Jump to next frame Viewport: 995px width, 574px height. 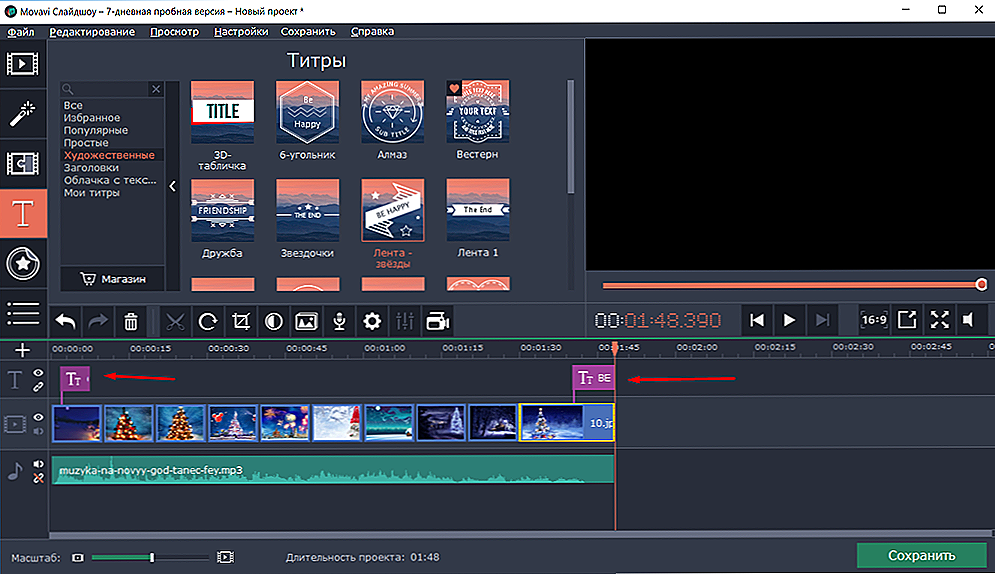pyautogui.click(x=822, y=320)
